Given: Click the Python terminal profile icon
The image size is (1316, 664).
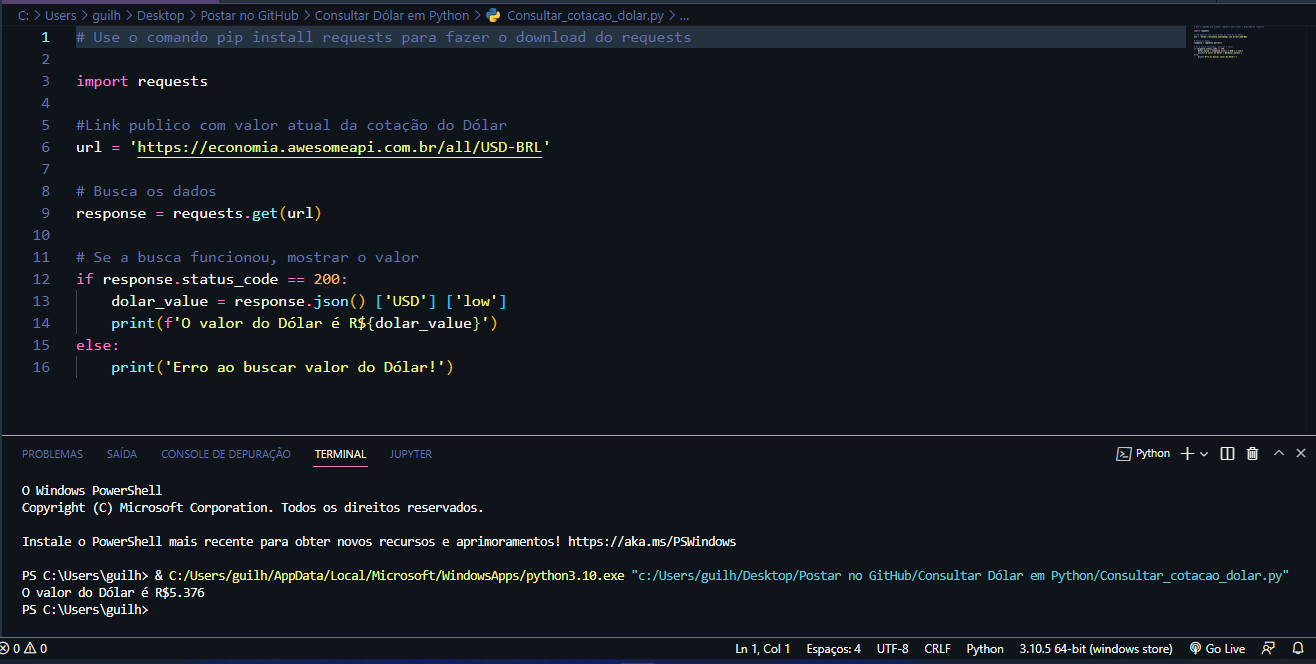Looking at the screenshot, I should 1124,454.
